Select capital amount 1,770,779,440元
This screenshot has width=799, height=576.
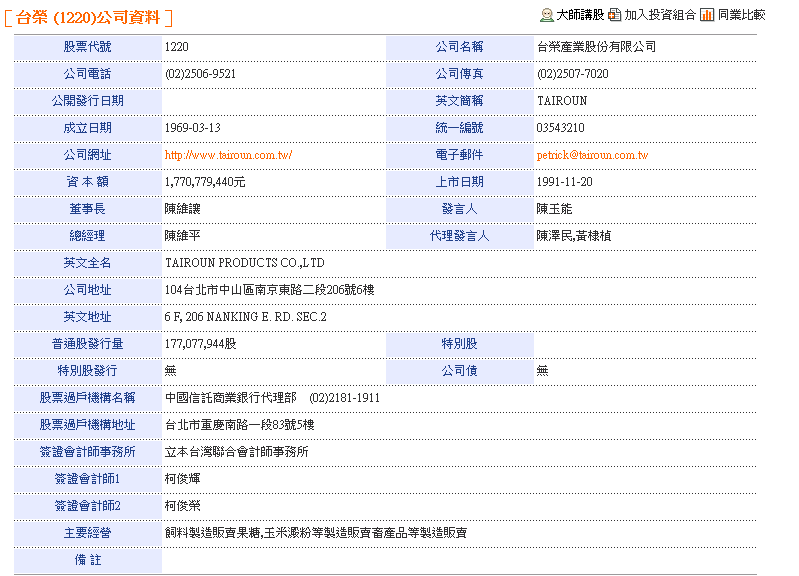coord(205,182)
